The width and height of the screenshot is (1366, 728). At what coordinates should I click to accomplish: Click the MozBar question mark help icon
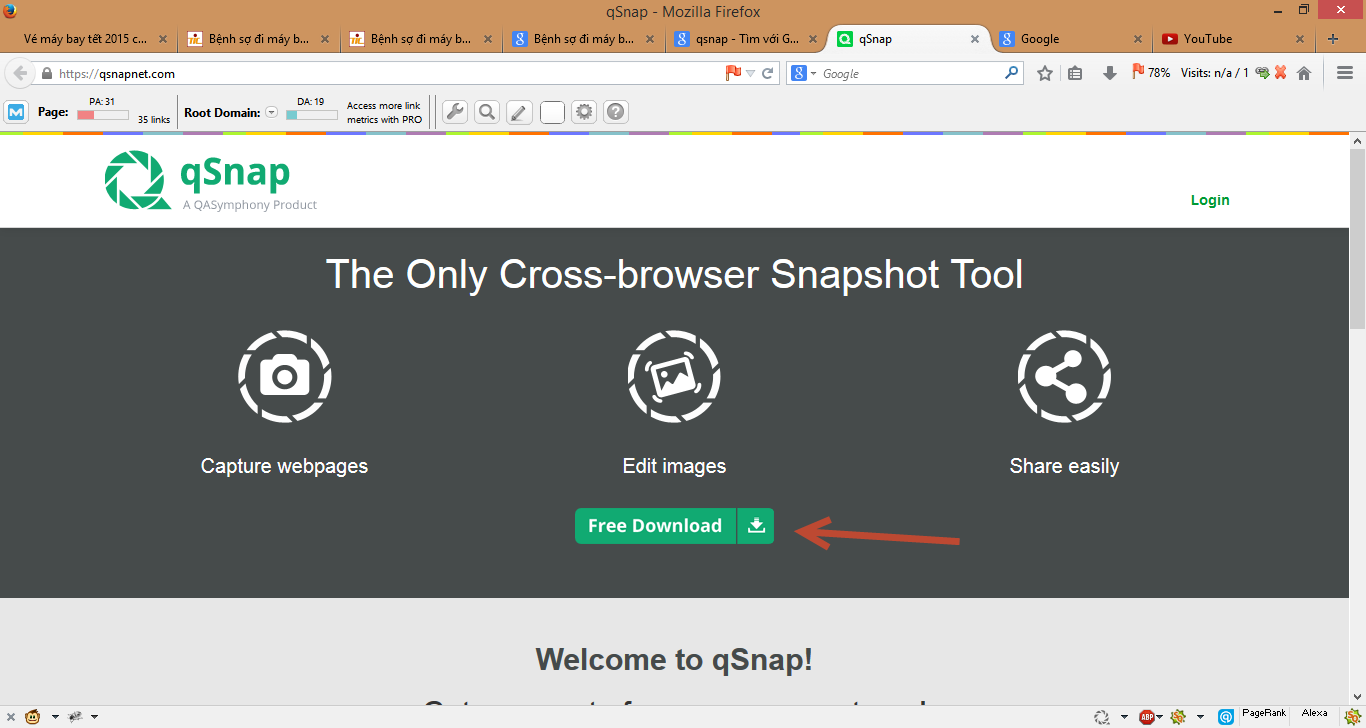tap(616, 112)
